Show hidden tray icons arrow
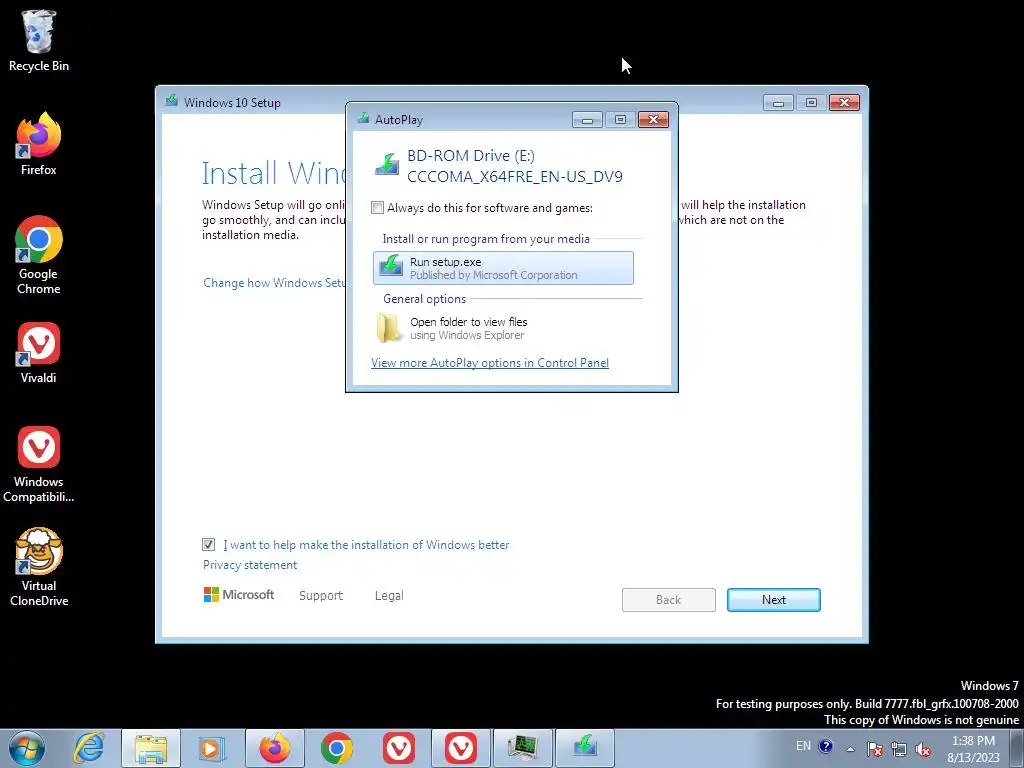 pos(850,748)
